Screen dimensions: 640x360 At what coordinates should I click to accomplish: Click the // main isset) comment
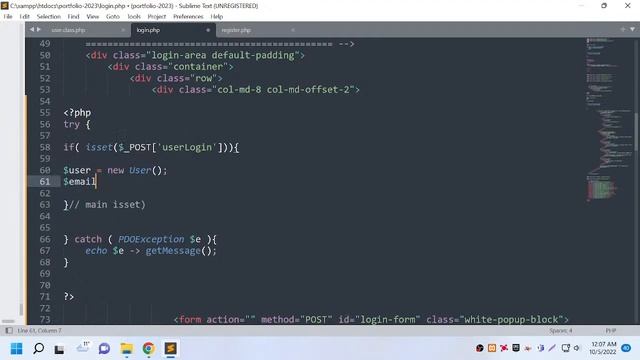[107, 204]
